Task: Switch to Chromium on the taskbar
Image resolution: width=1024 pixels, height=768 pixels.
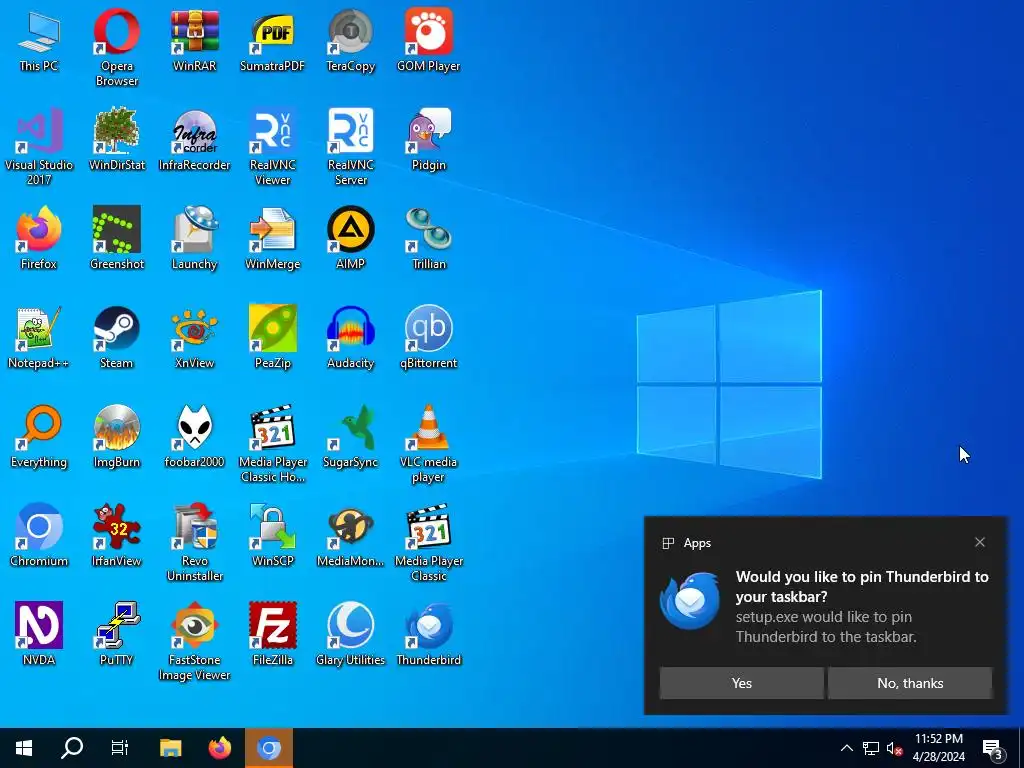Action: [268, 748]
